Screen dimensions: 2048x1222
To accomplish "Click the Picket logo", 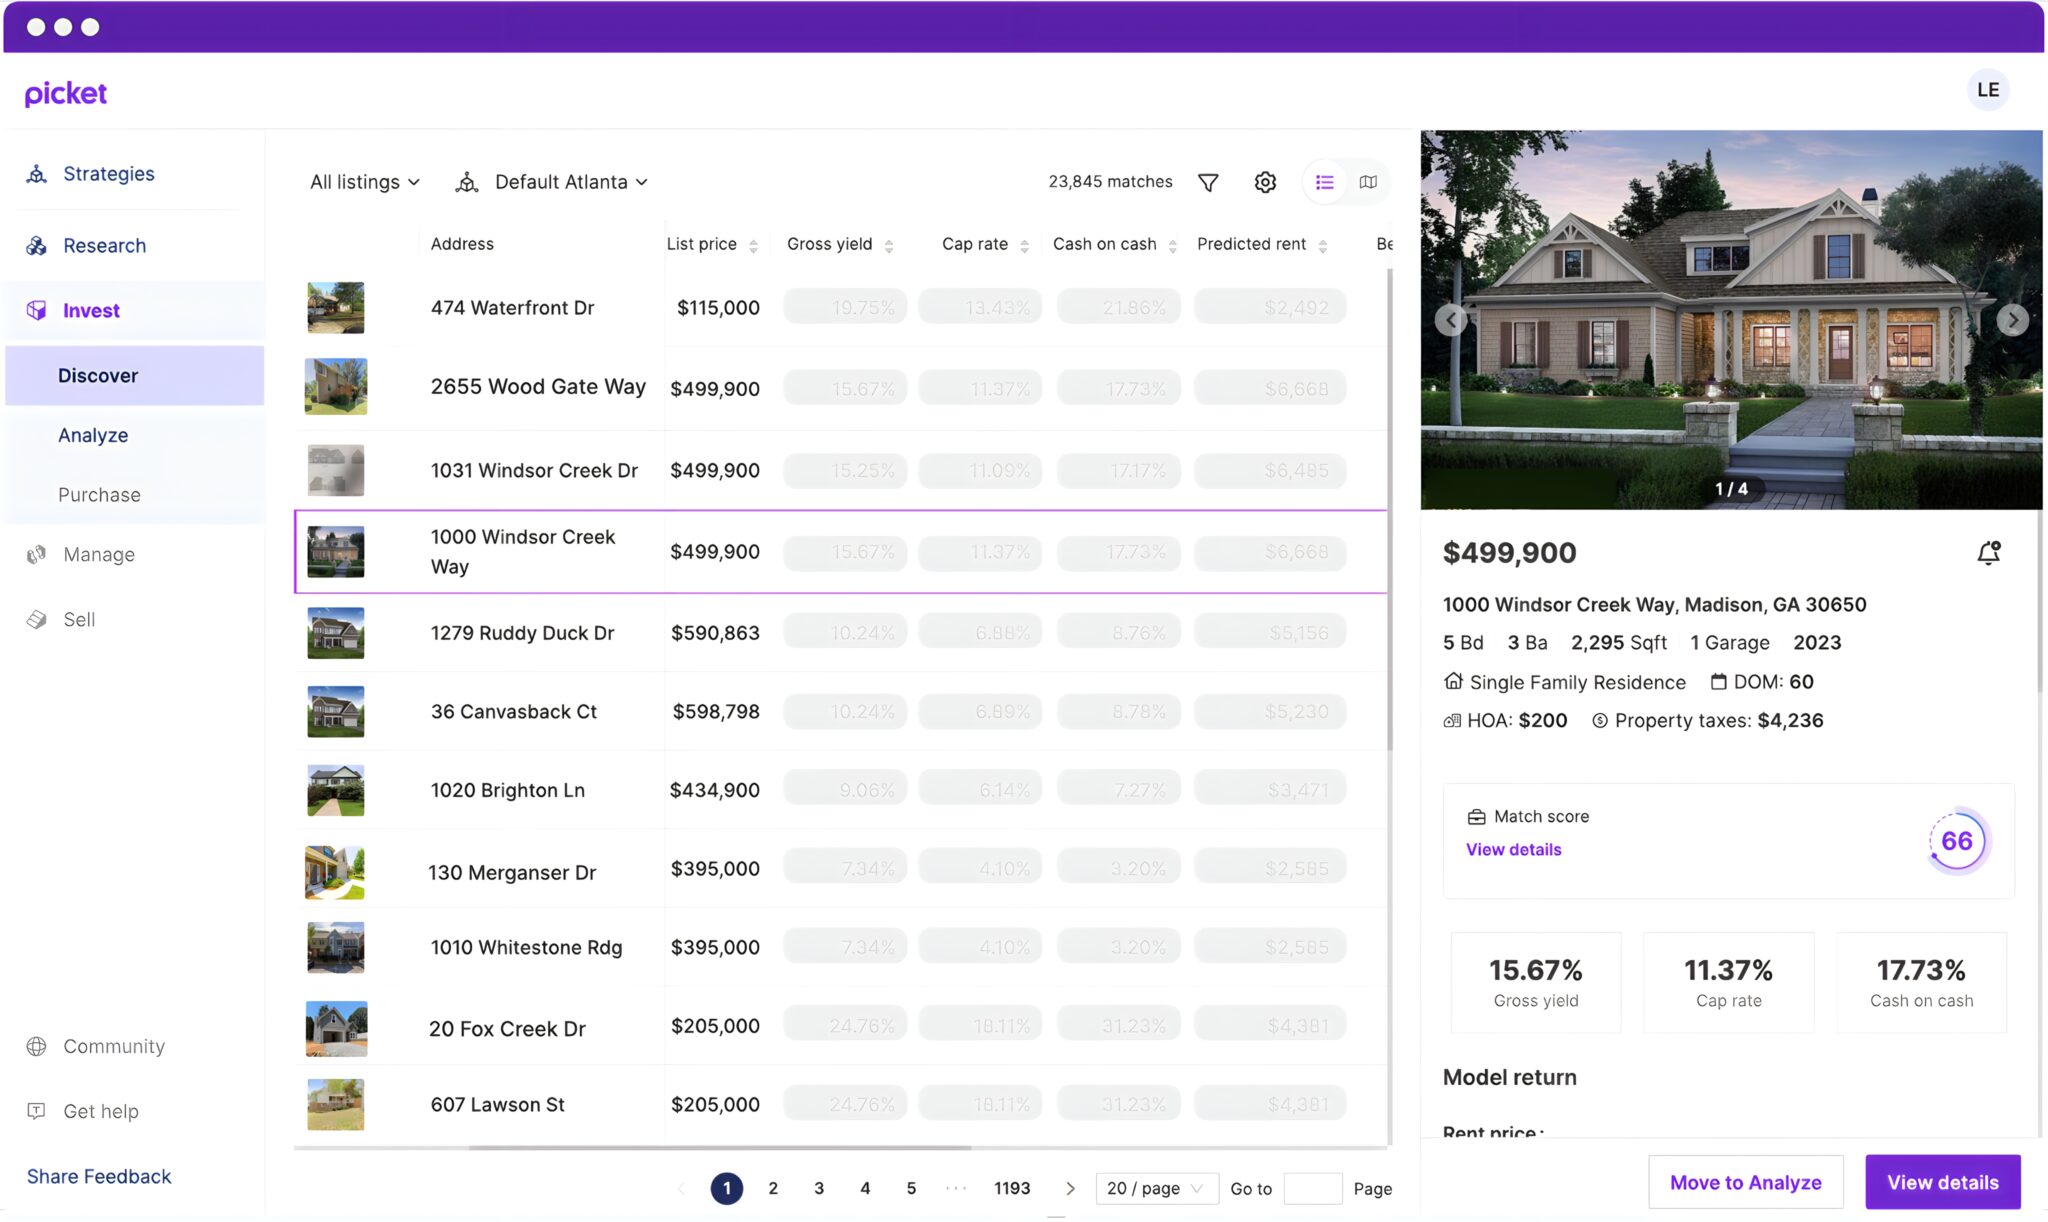I will coord(66,93).
